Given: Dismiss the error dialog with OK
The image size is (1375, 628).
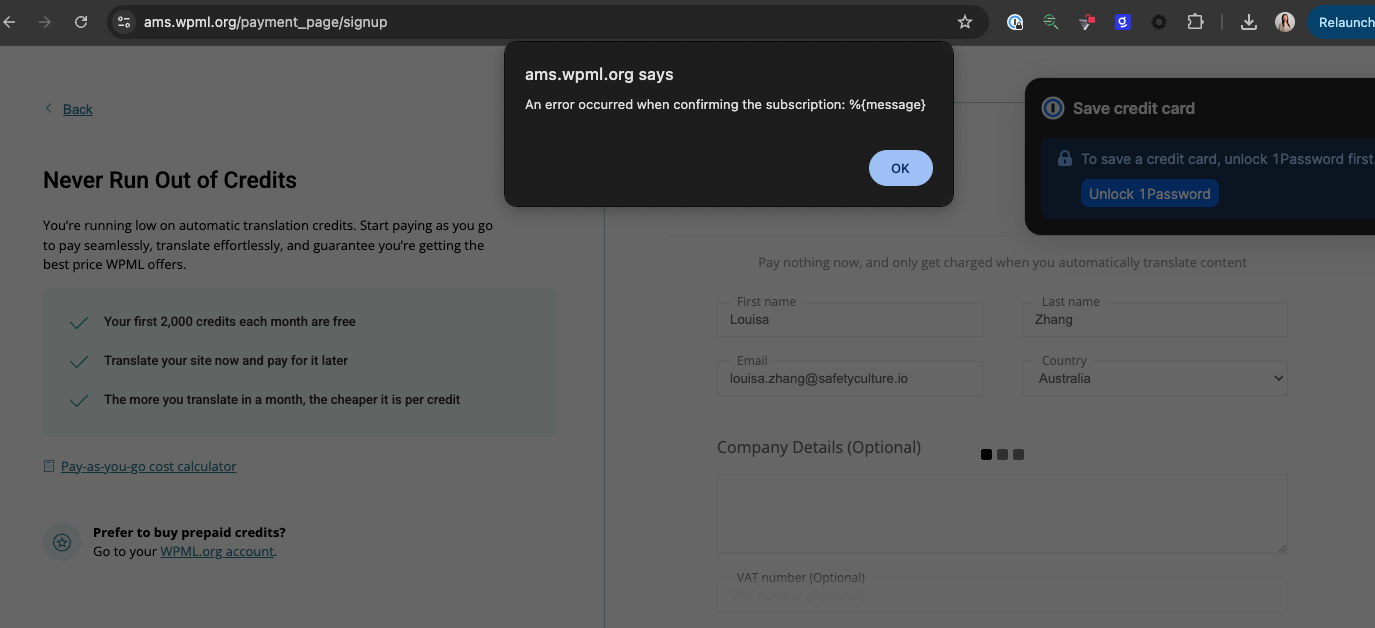Looking at the screenshot, I should pyautogui.click(x=900, y=168).
